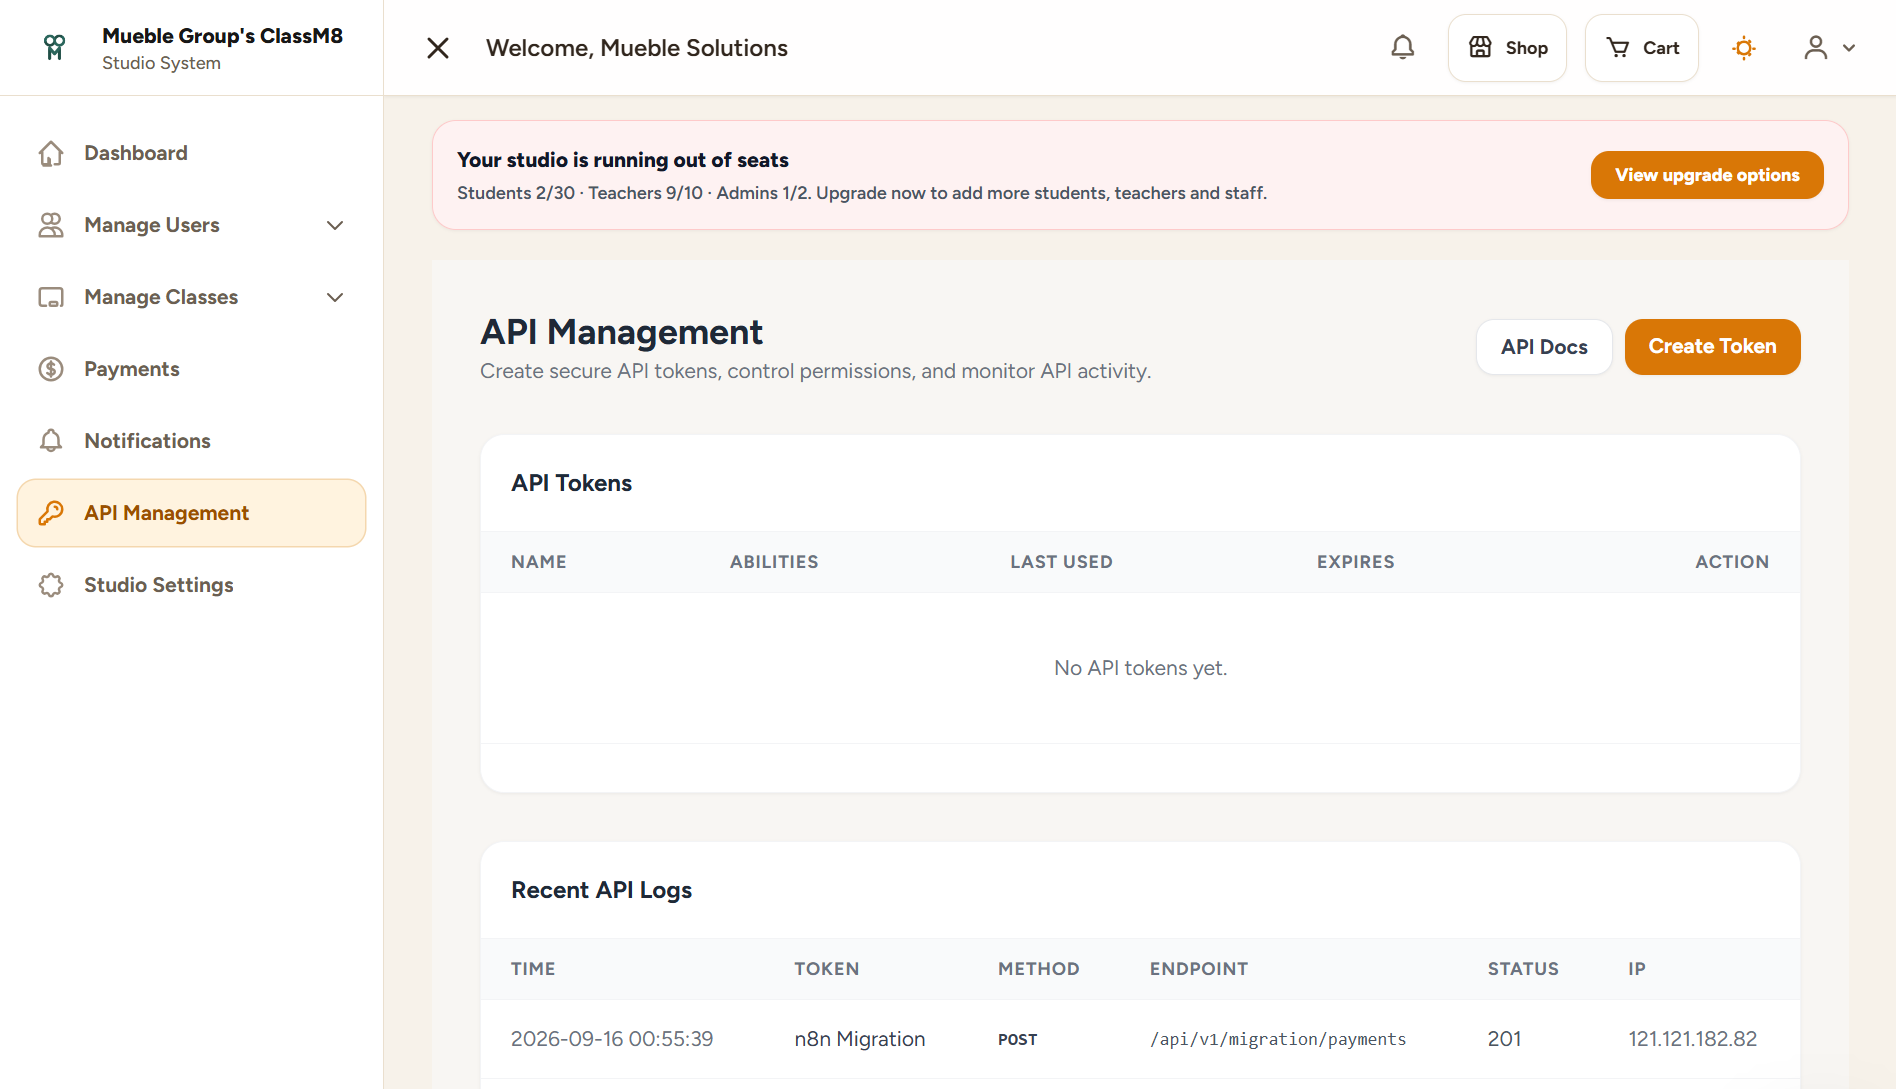1896x1089 pixels.
Task: Open the API Docs button
Action: pyautogui.click(x=1544, y=347)
